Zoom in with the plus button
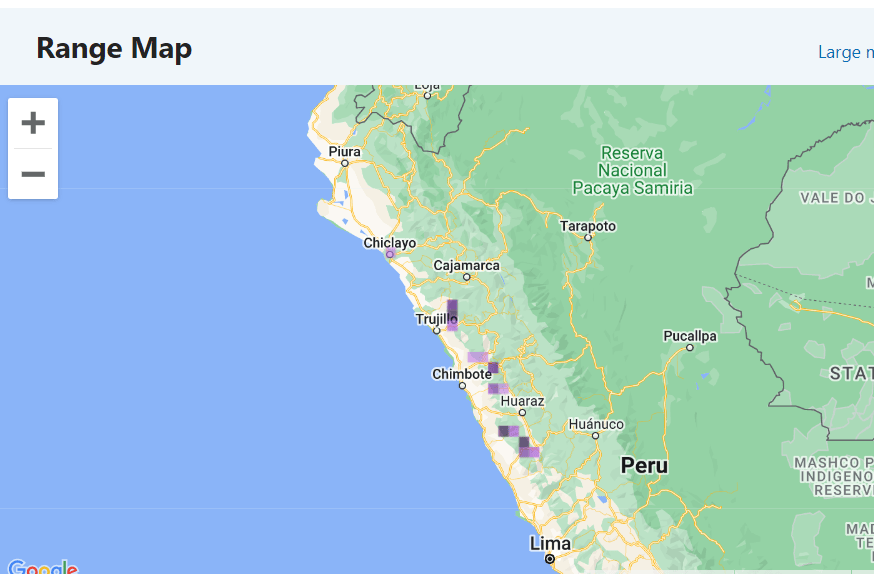This screenshot has width=874, height=574. (33, 123)
